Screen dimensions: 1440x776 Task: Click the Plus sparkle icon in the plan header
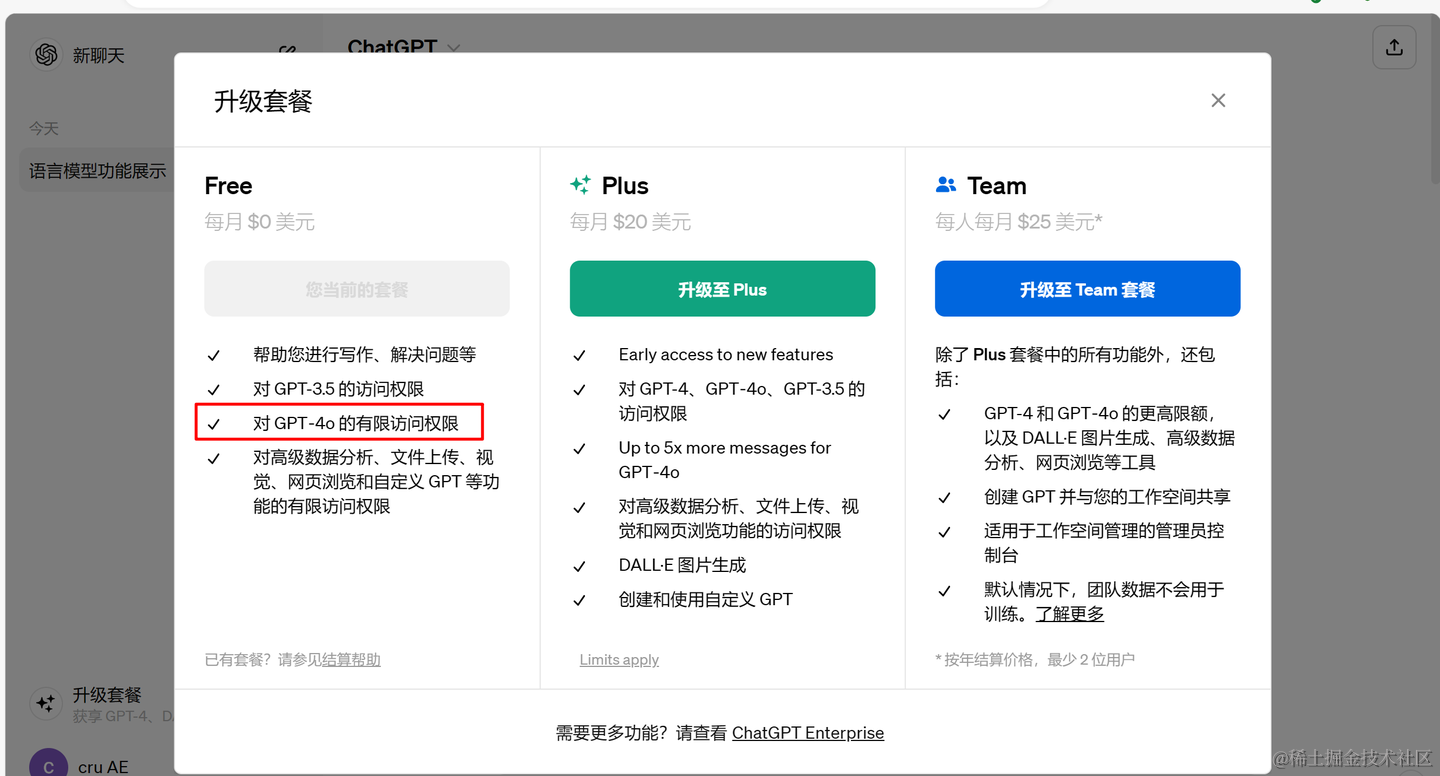pyautogui.click(x=580, y=185)
